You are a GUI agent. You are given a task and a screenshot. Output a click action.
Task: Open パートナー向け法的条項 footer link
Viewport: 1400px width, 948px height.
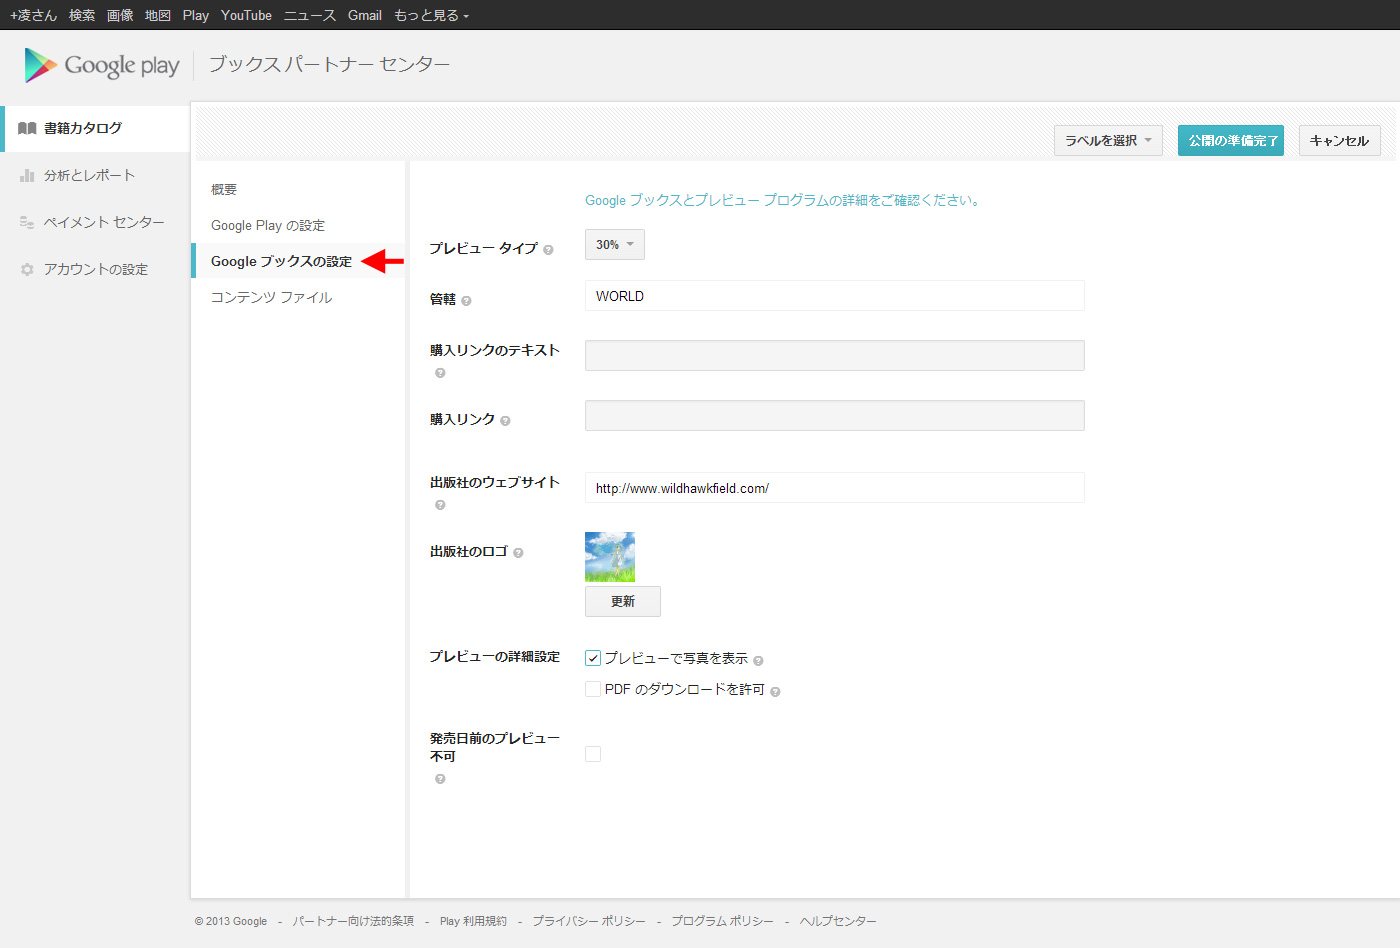coord(353,921)
